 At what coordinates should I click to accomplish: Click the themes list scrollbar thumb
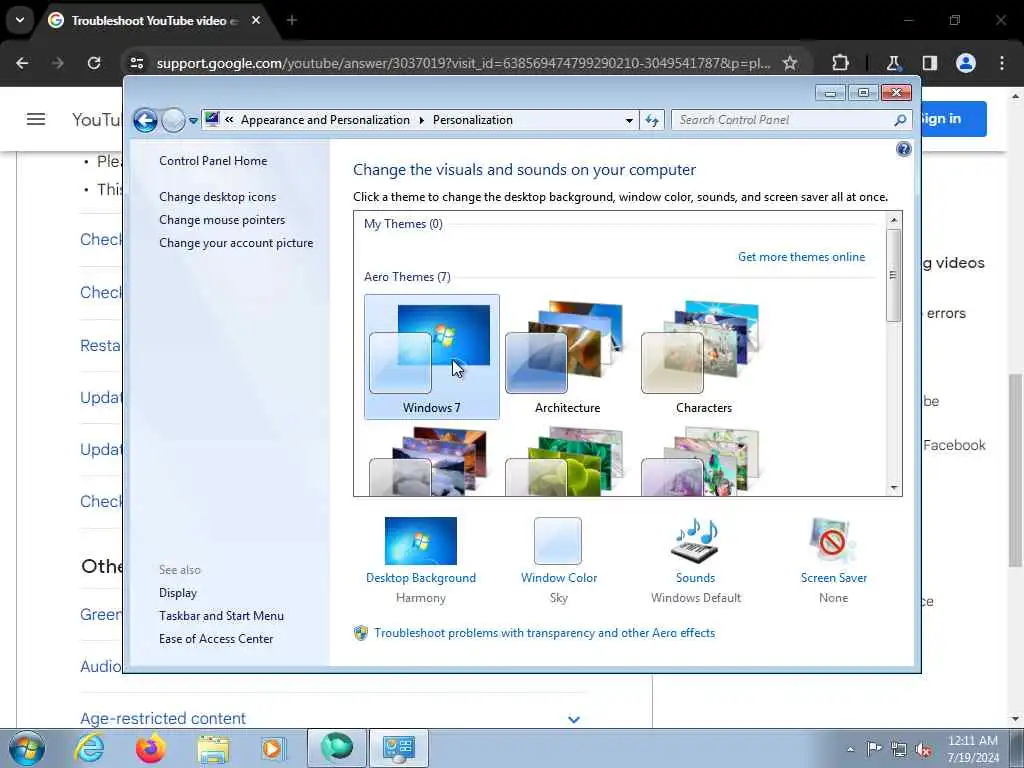pyautogui.click(x=893, y=275)
